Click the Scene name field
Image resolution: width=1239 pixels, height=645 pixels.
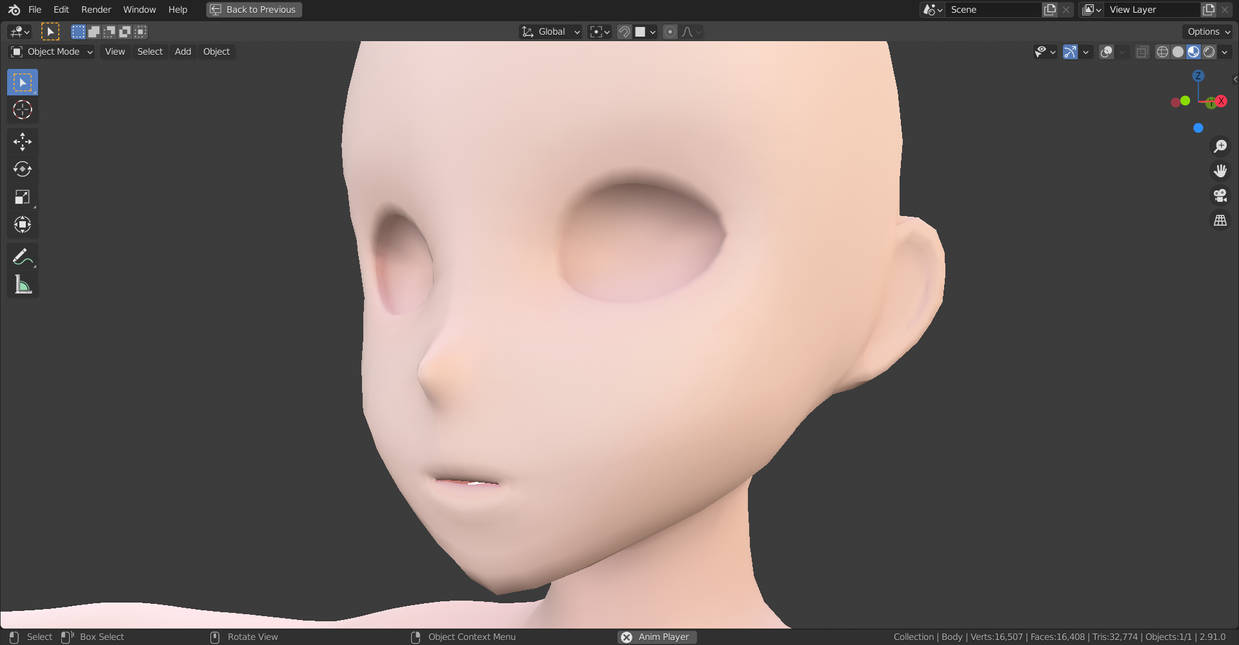pyautogui.click(x=994, y=9)
